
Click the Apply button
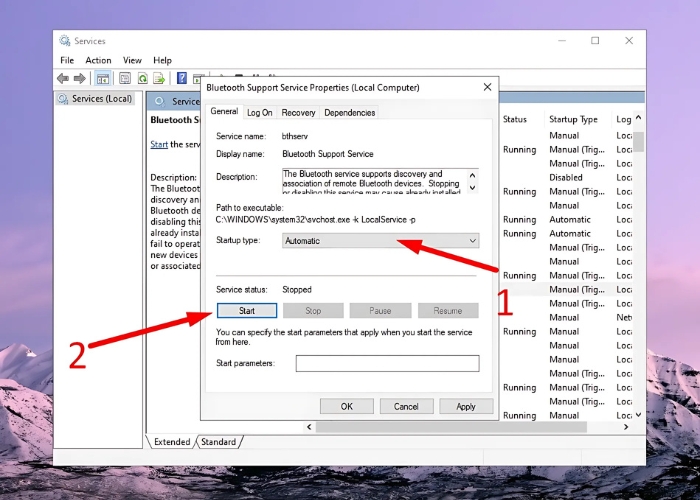[x=466, y=406]
